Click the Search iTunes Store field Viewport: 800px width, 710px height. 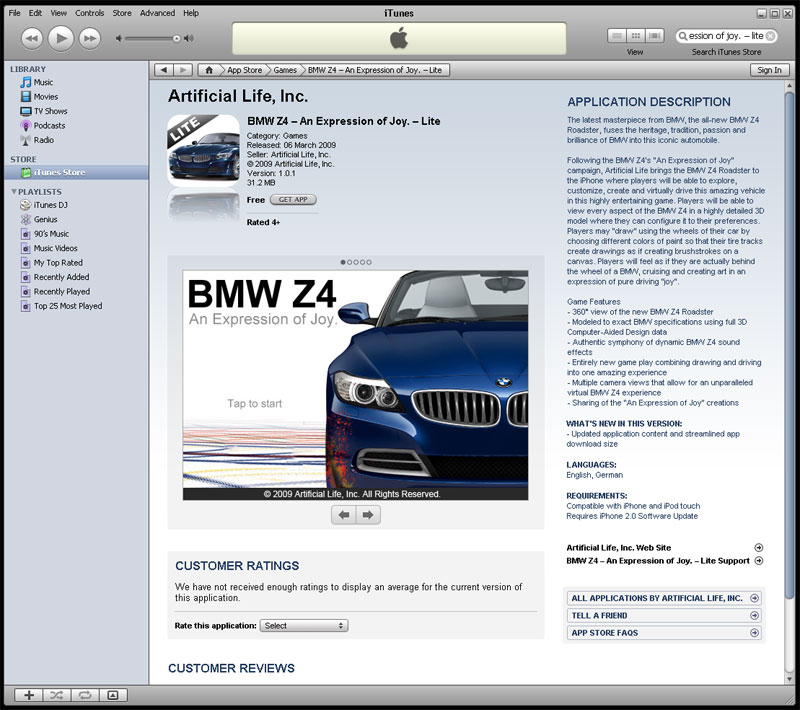tap(726, 36)
